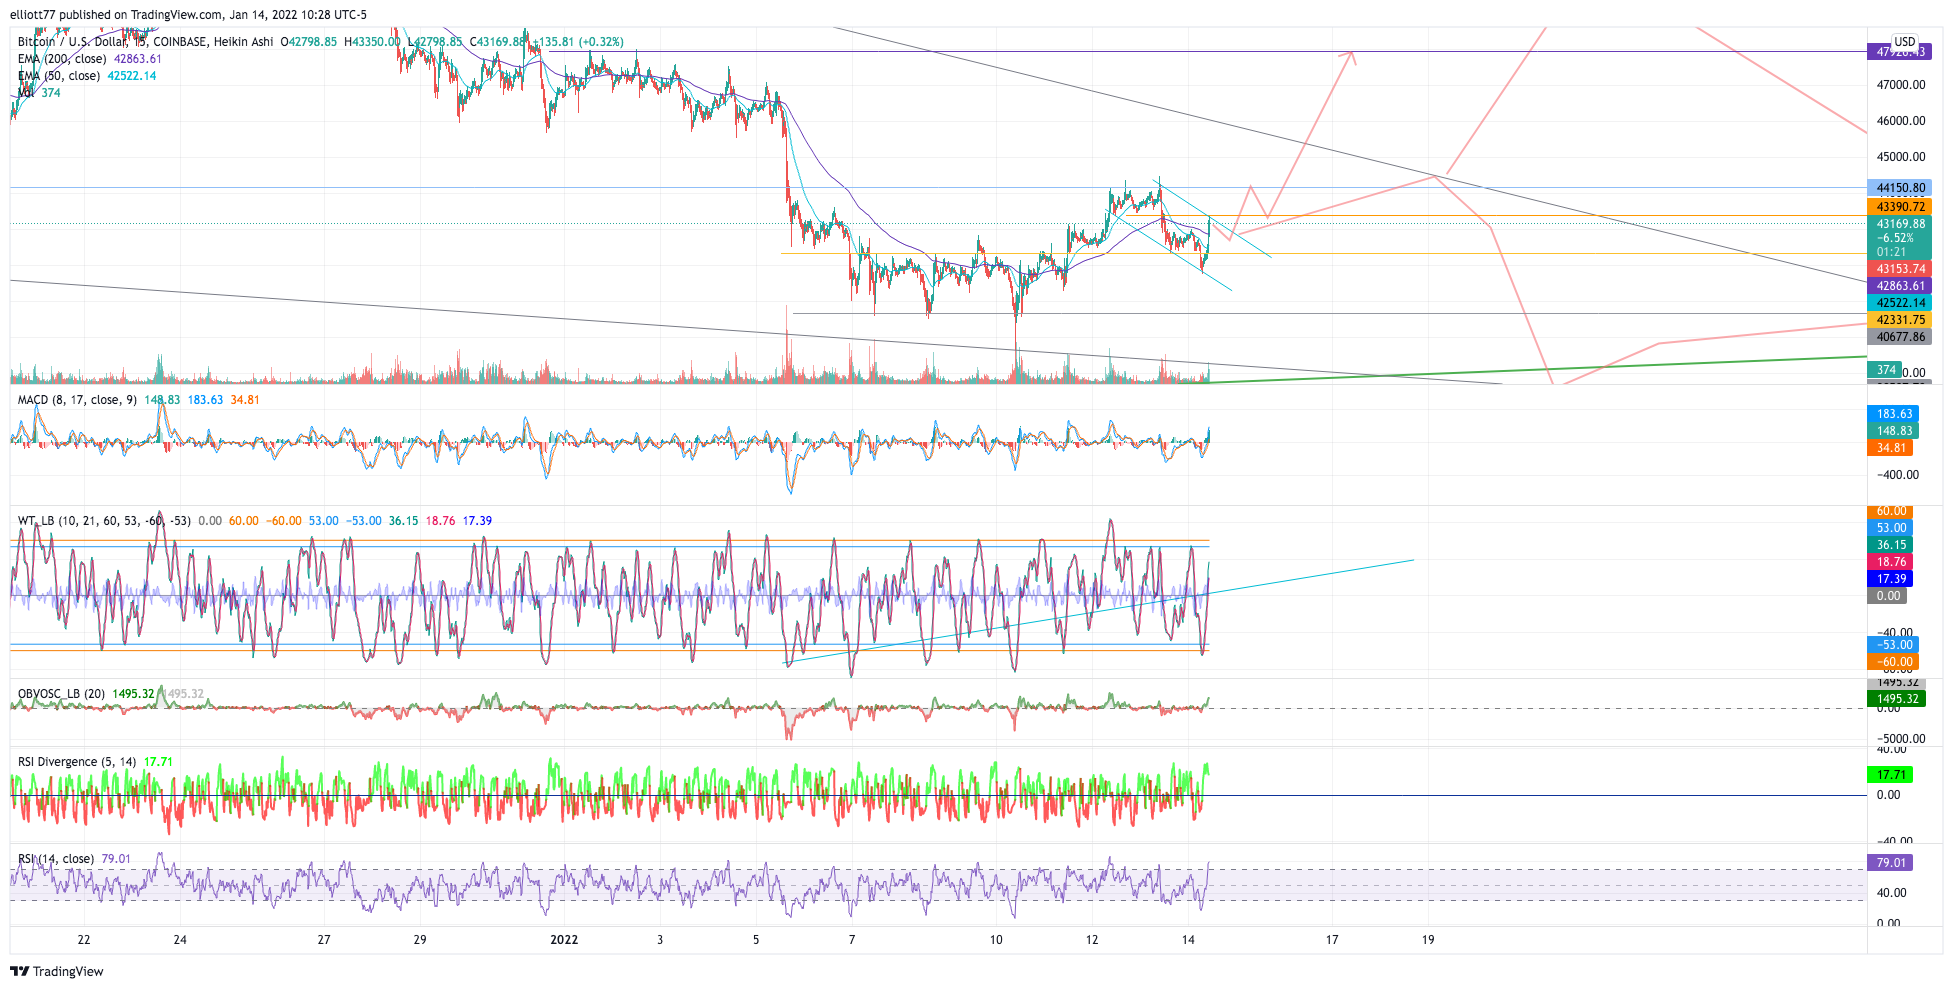This screenshot has height=989, width=1953.
Task: Select the yellow 42331.75 price label
Action: 1900,320
